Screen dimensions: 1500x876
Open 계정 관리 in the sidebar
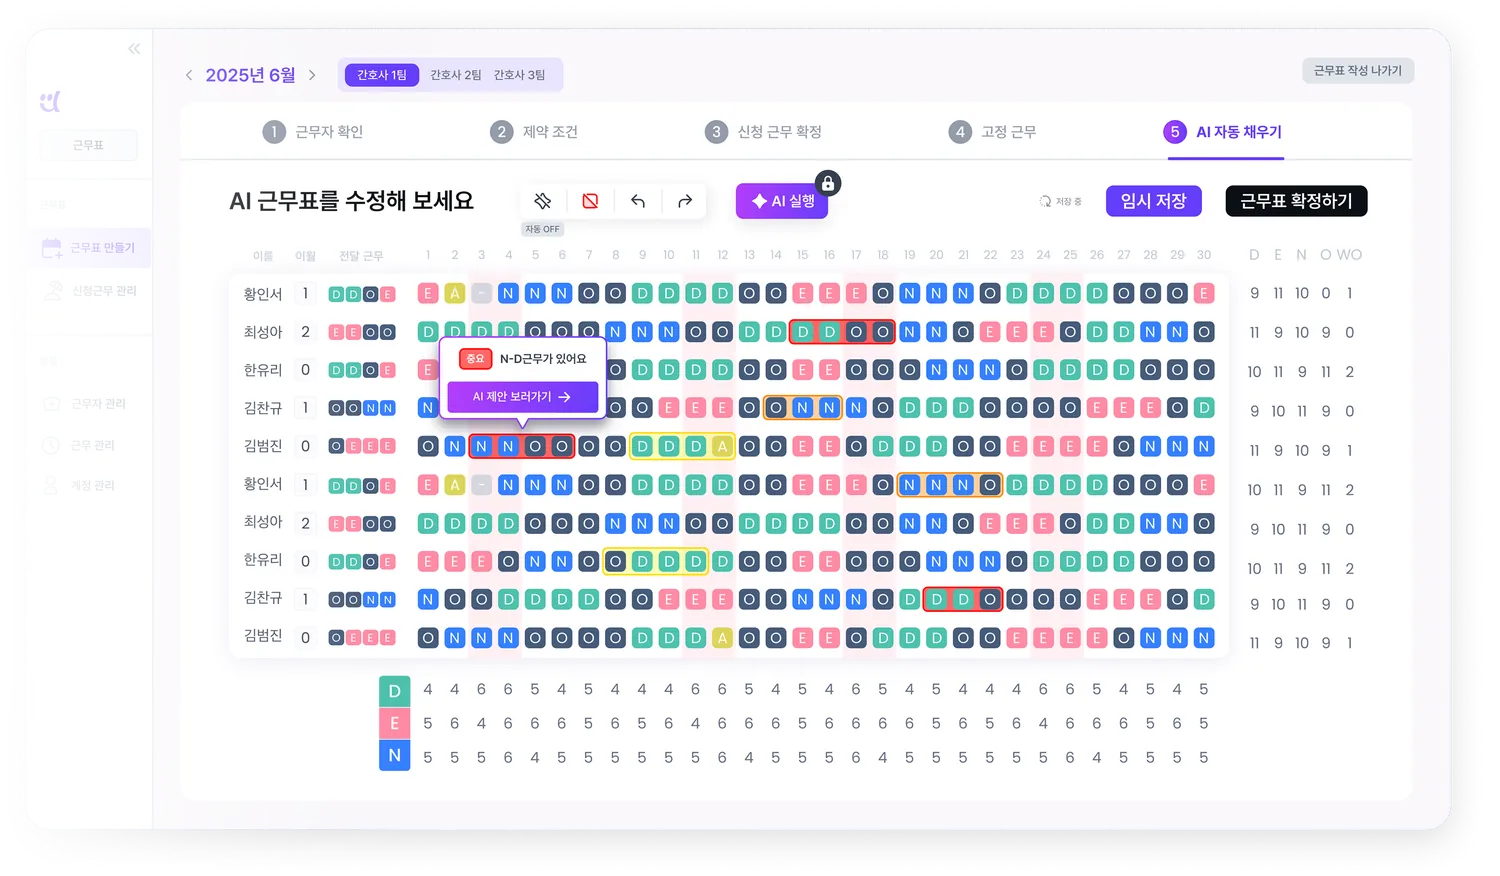[80, 486]
